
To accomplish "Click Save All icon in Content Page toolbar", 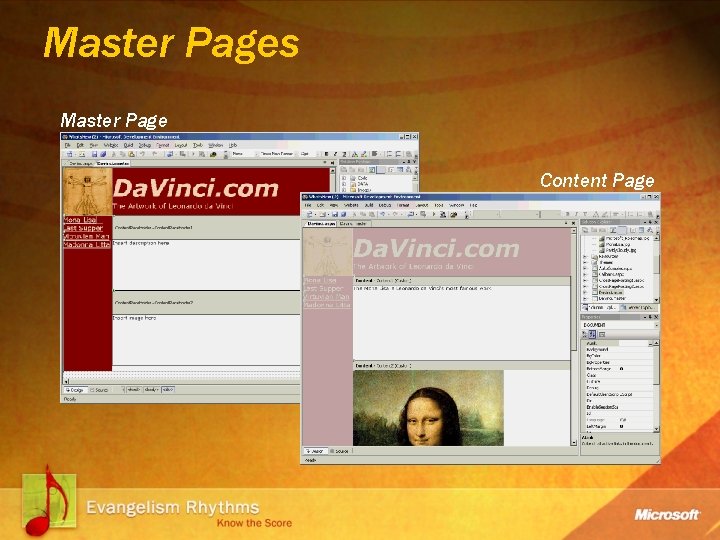I will coord(343,214).
